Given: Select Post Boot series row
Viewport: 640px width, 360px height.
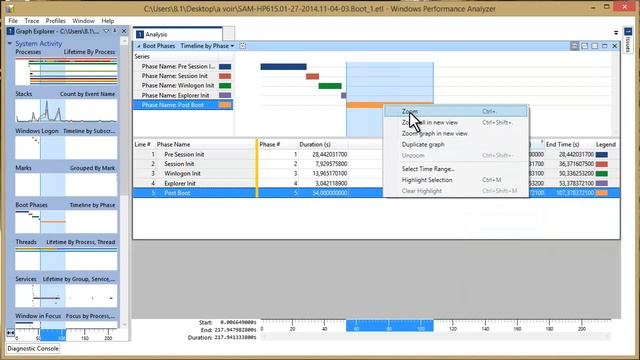Looking at the screenshot, I should [183, 105].
